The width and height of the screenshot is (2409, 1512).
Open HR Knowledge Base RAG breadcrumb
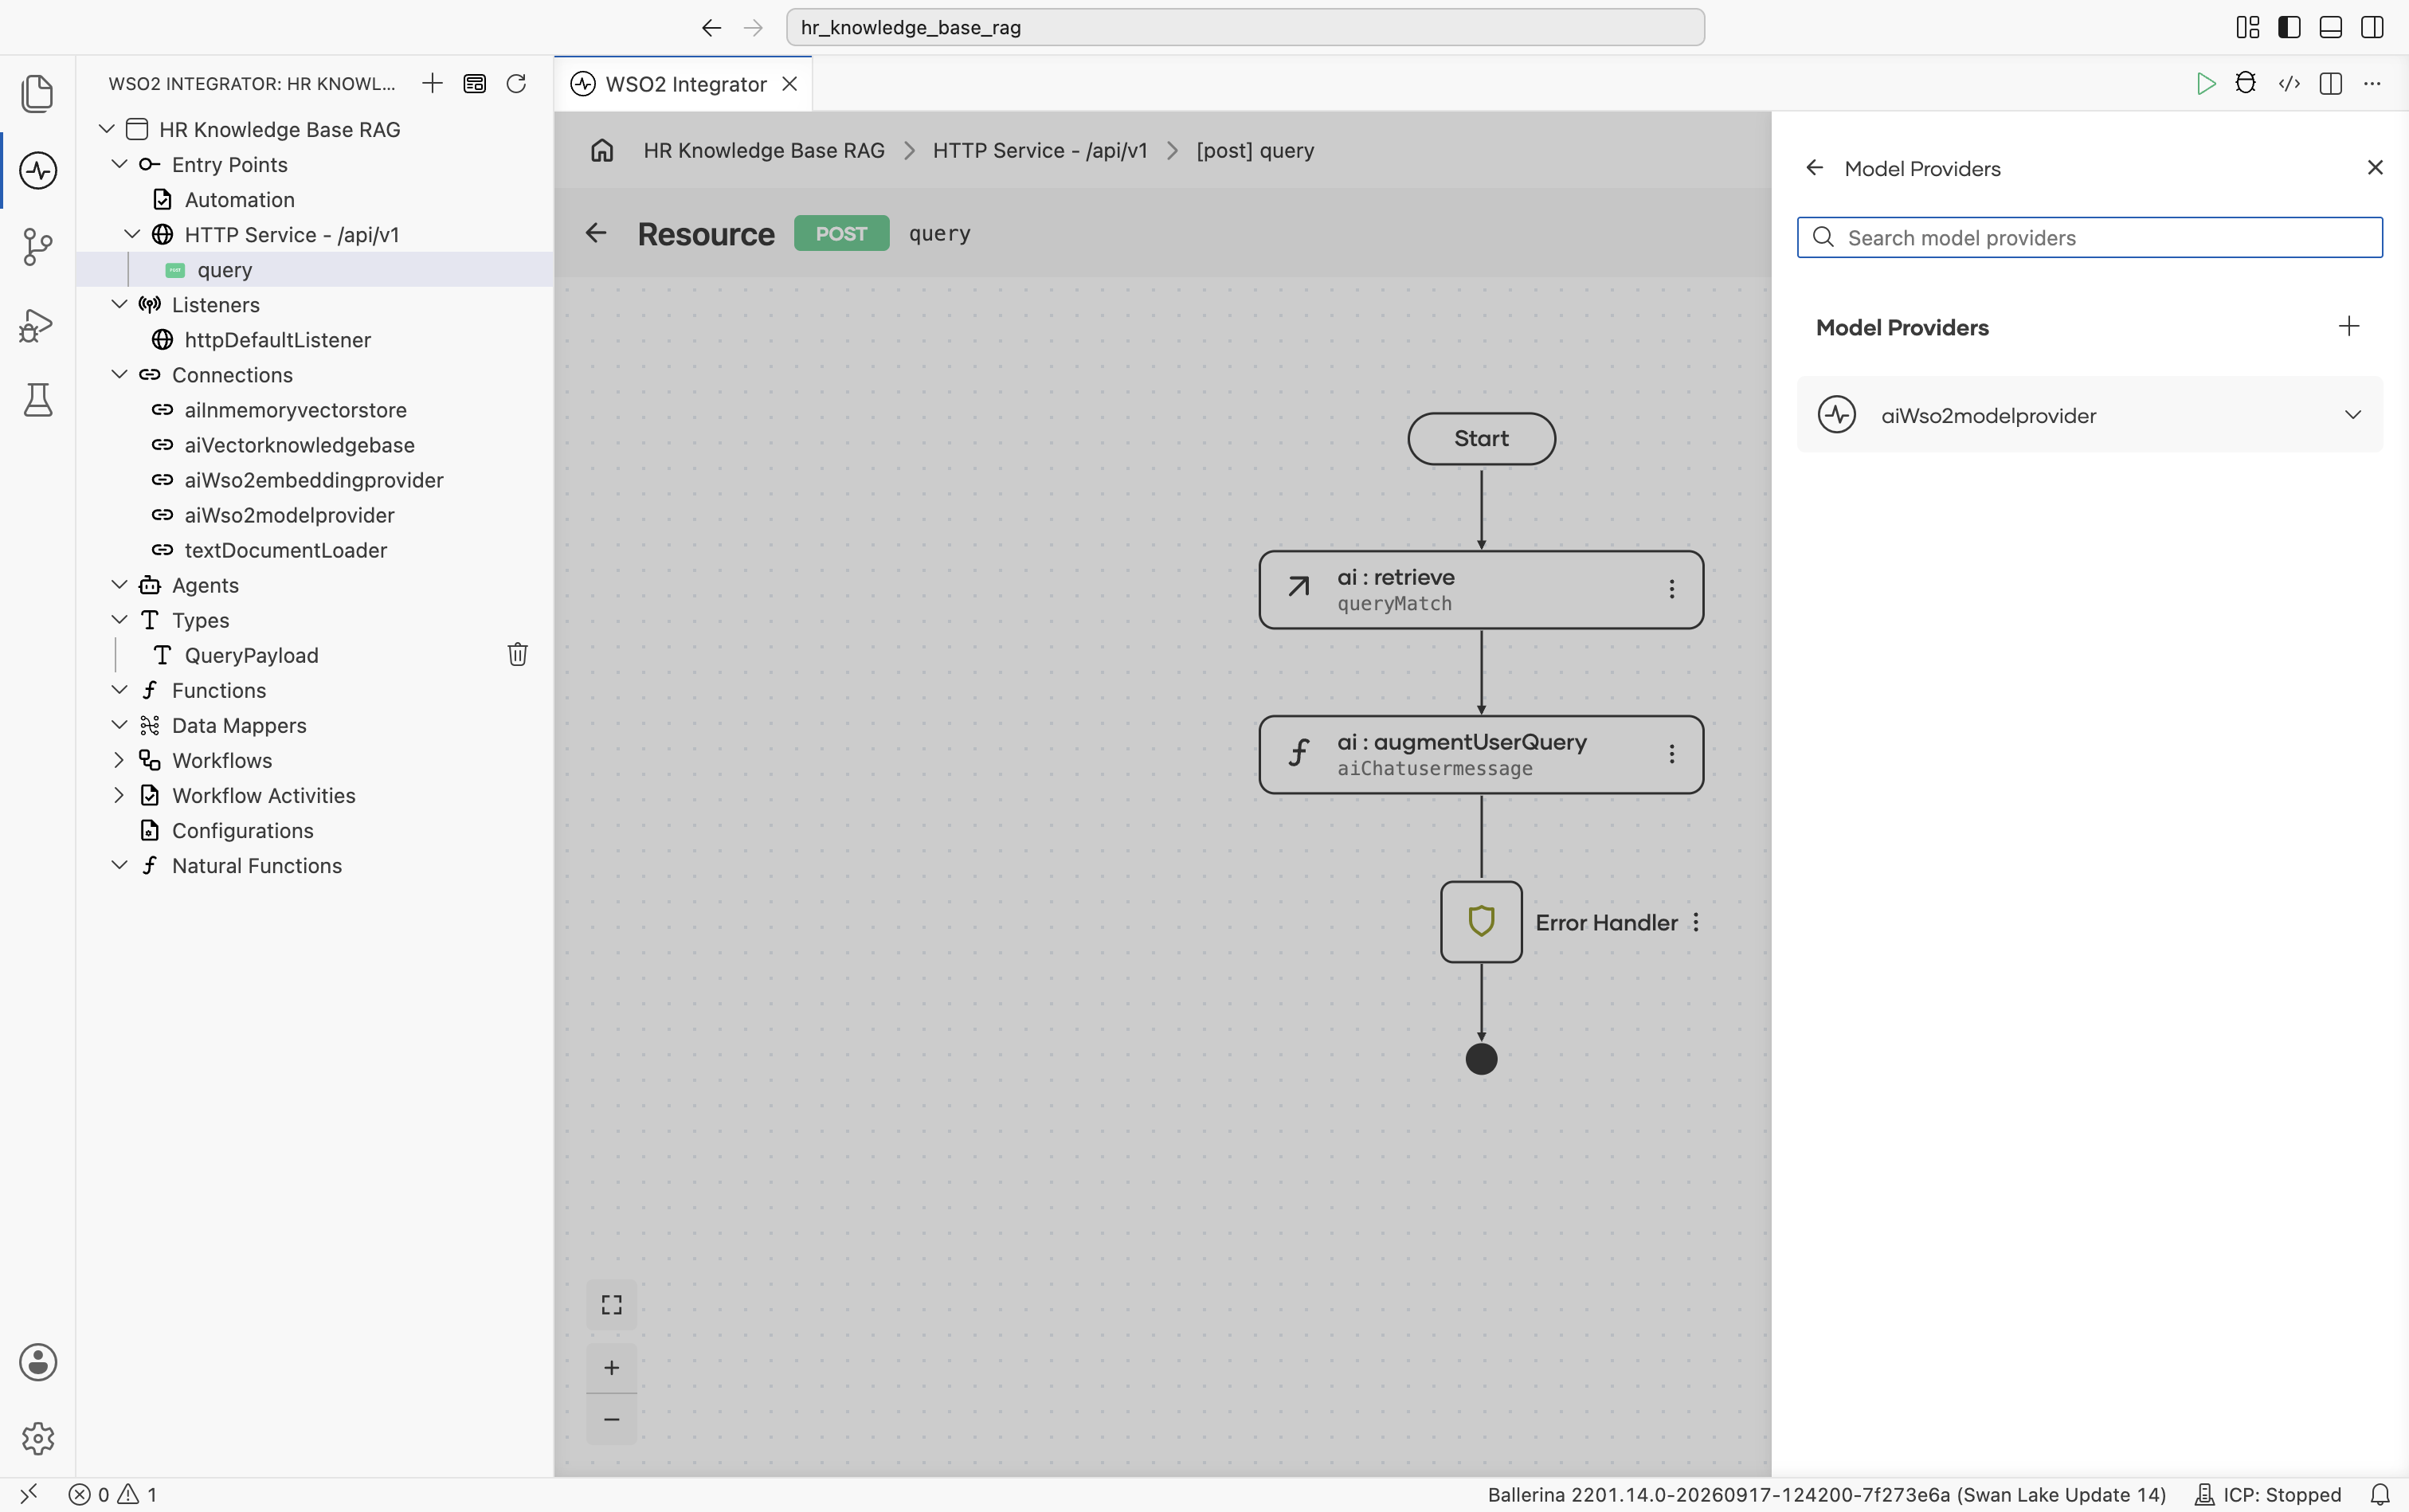pyautogui.click(x=764, y=150)
